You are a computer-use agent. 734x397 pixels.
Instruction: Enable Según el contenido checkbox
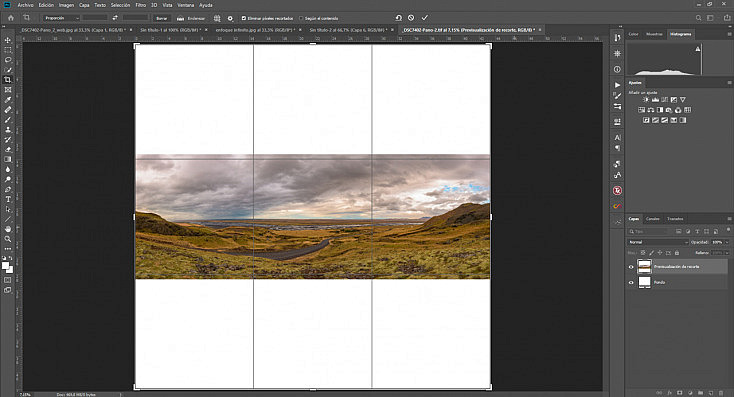(x=301, y=18)
